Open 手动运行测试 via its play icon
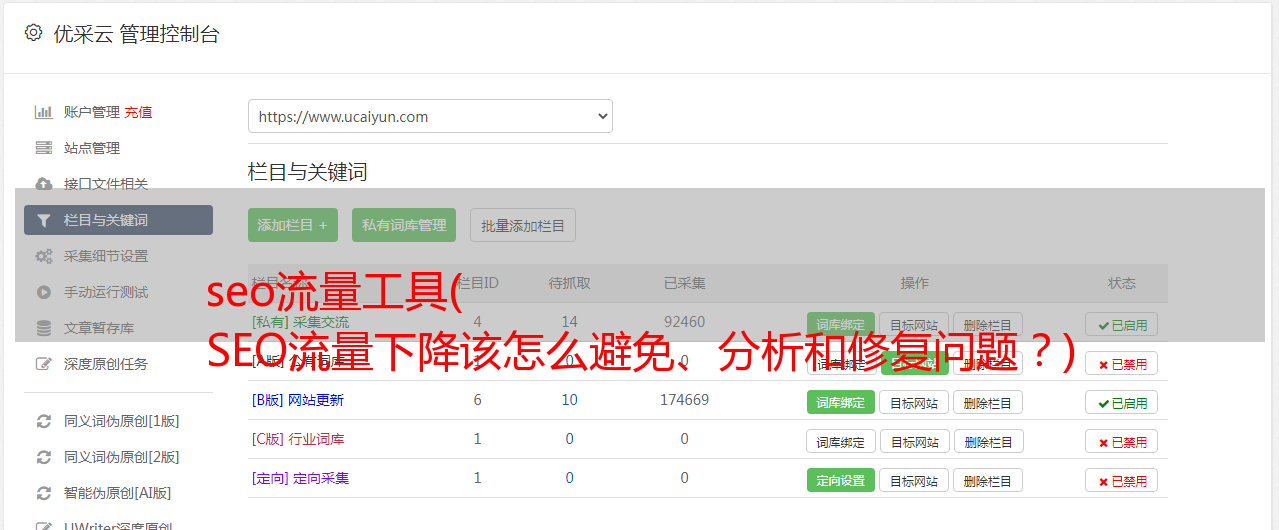 (x=44, y=292)
